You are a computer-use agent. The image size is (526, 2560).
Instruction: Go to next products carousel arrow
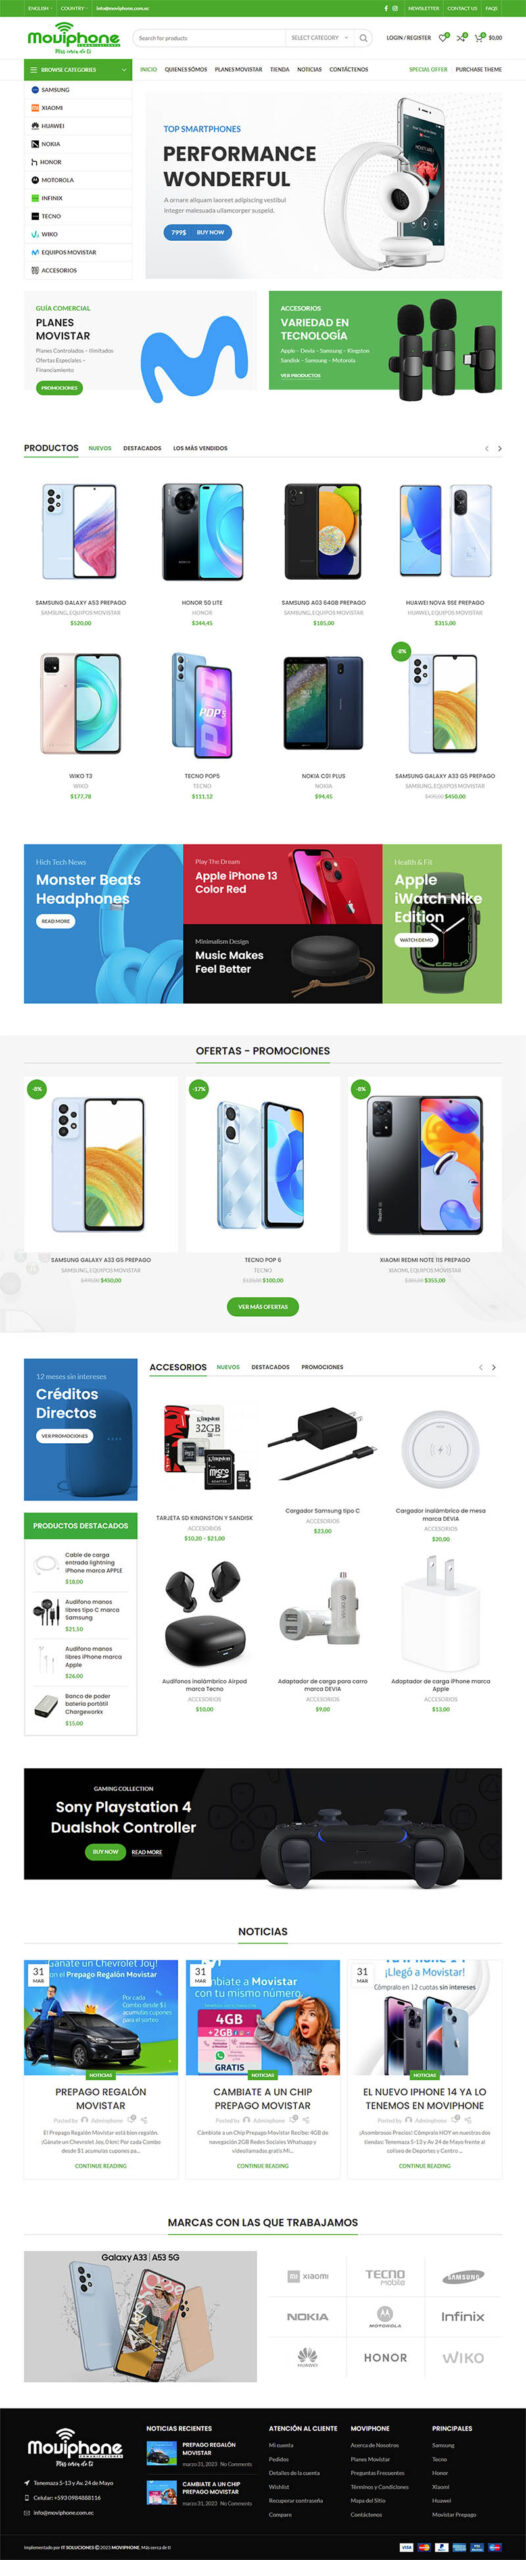[500, 448]
